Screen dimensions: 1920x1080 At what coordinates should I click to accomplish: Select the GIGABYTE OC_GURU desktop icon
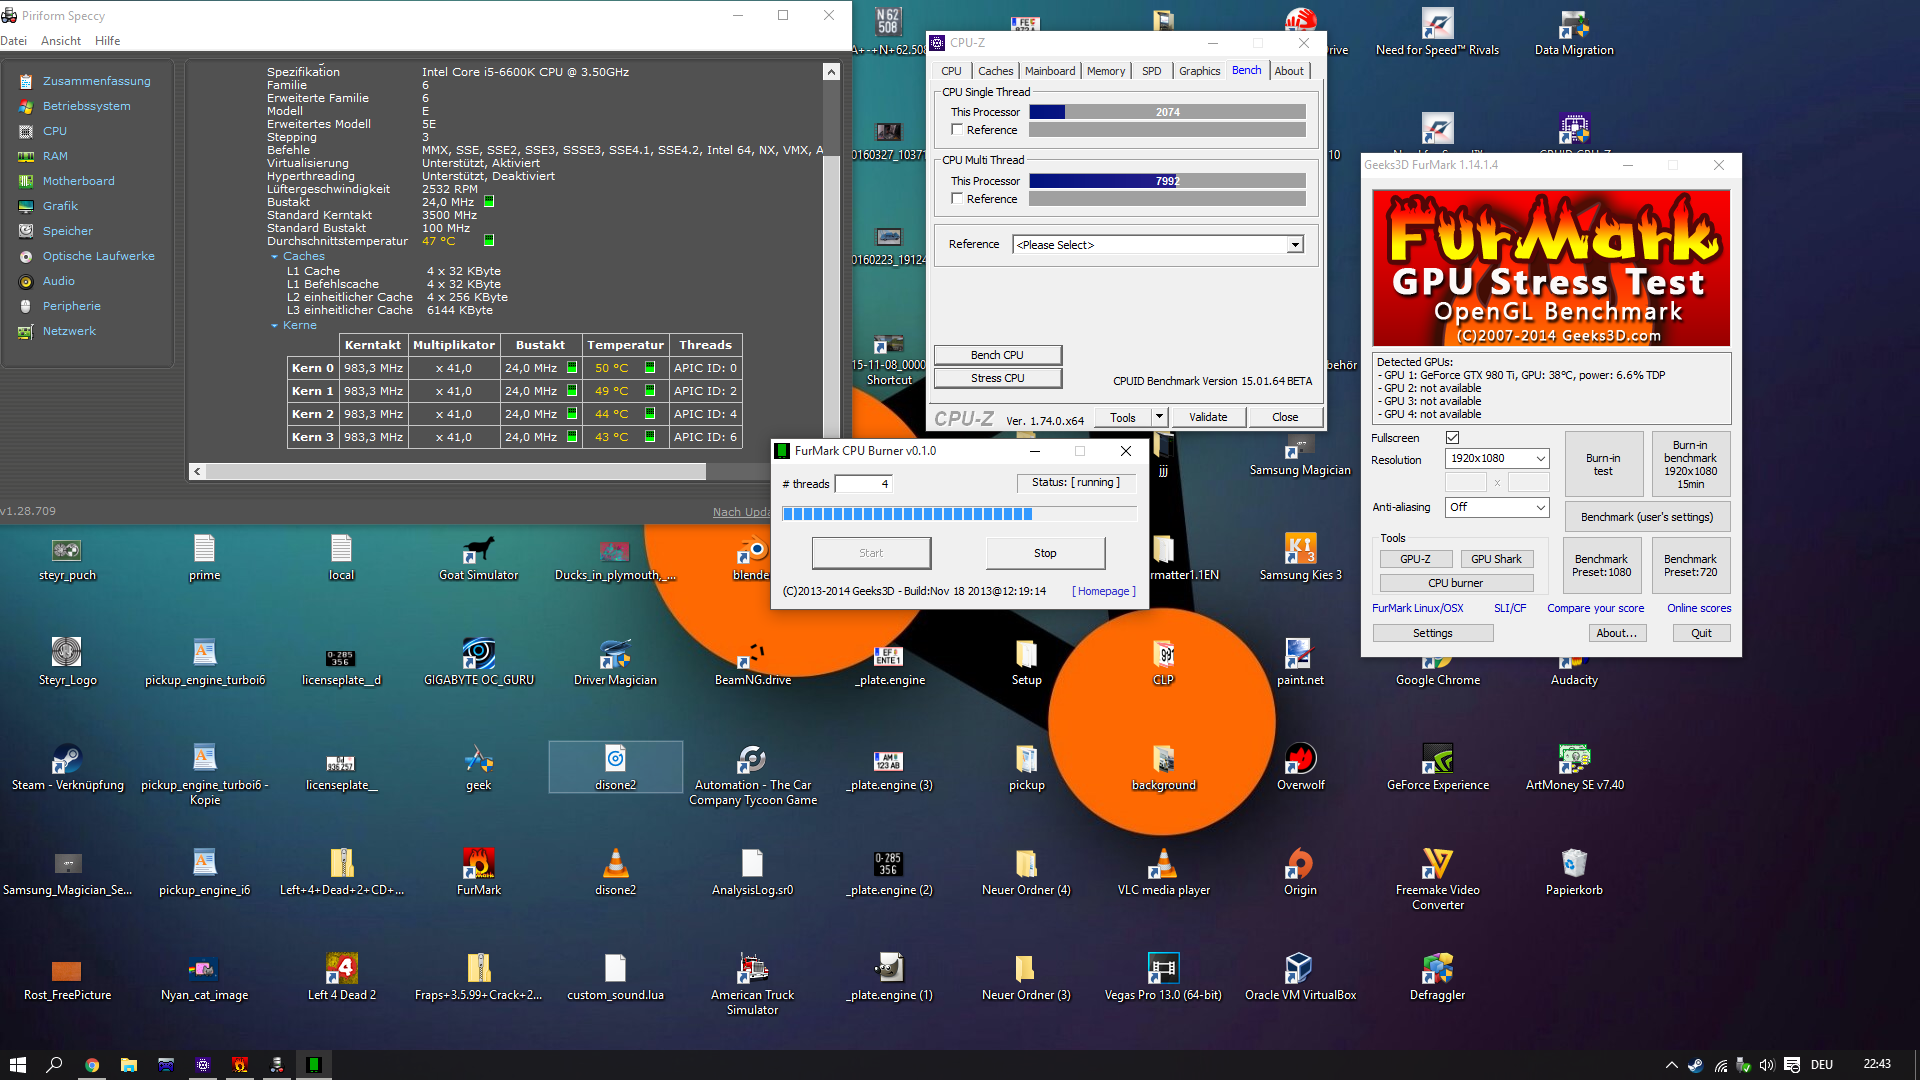478,654
